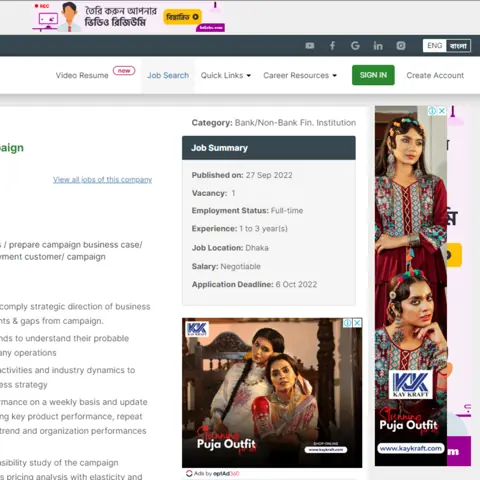Select the Category Bank/Non-Bank Fin. Institution text
The height and width of the screenshot is (480, 480).
click(274, 123)
